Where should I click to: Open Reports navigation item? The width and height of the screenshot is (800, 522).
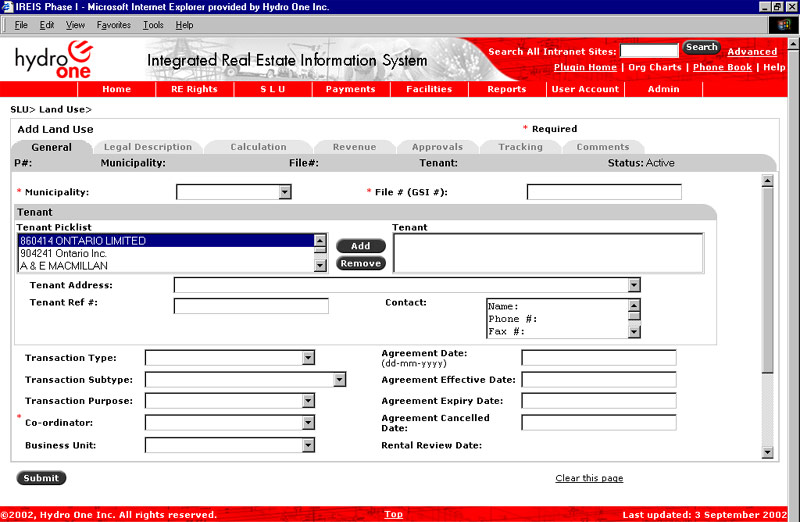tap(507, 89)
